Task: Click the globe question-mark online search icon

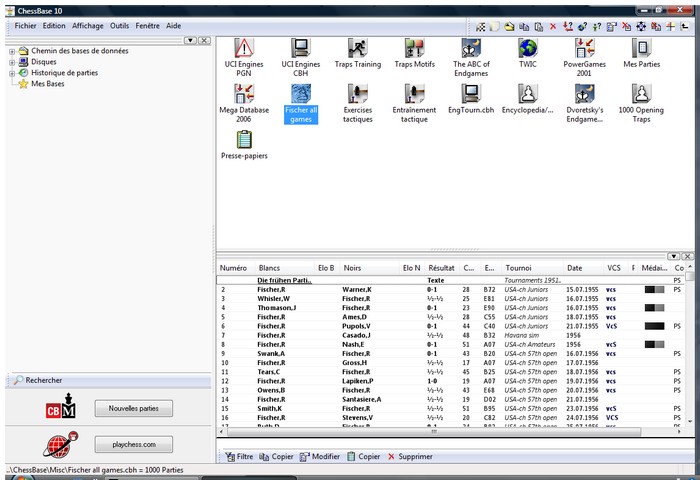Action: pyautogui.click(x=582, y=27)
